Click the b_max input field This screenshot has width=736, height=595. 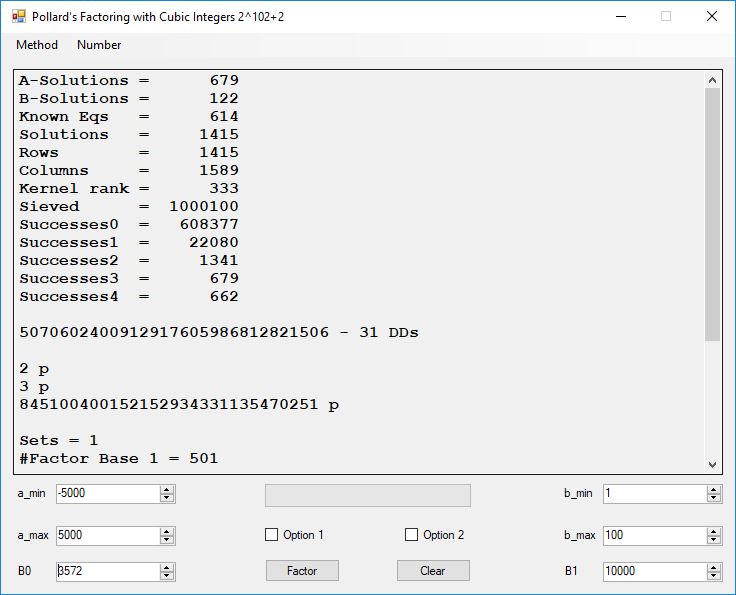pyautogui.click(x=653, y=535)
